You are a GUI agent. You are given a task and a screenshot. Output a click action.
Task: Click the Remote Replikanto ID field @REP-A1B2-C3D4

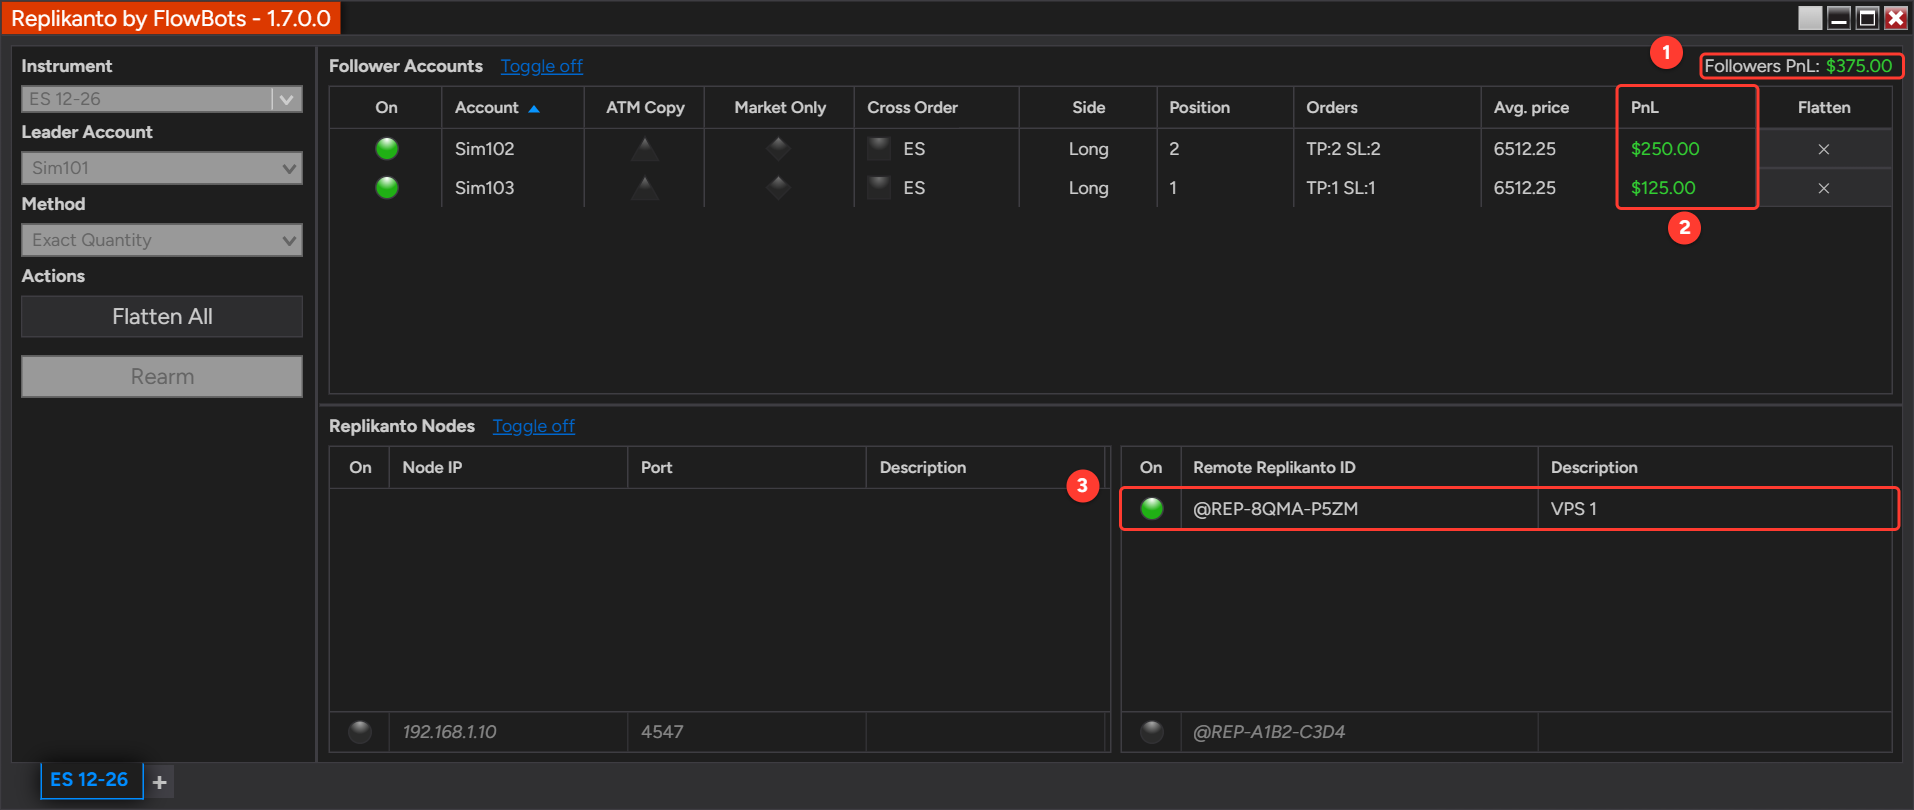1359,732
